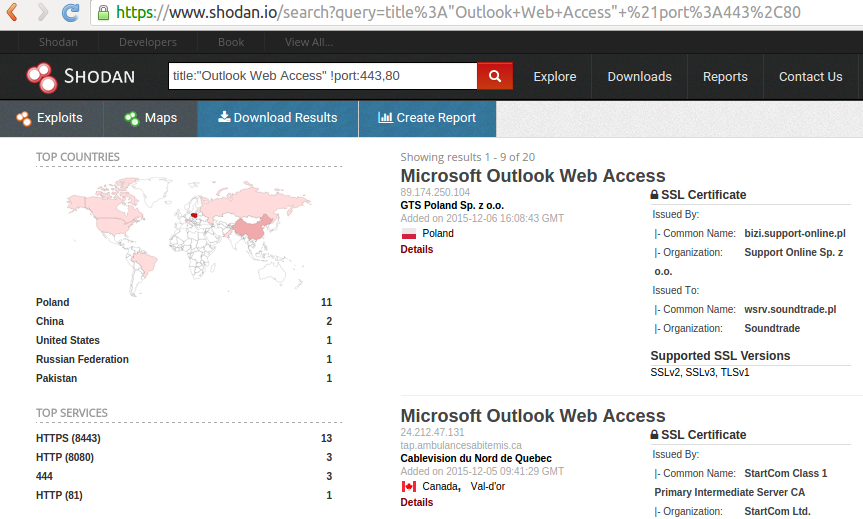Open first Microsoft Outlook Web Access result
Image resolution: width=863 pixels, height=519 pixels.
pos(533,176)
